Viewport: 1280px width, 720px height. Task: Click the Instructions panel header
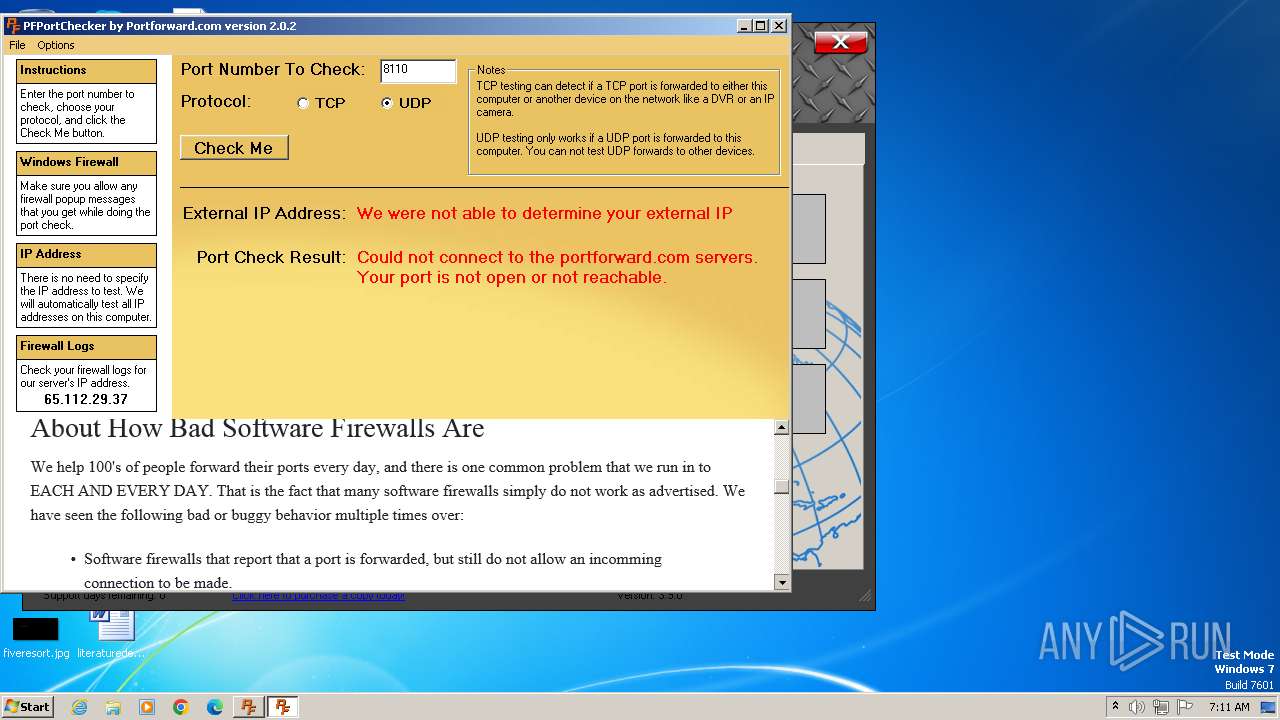click(86, 71)
